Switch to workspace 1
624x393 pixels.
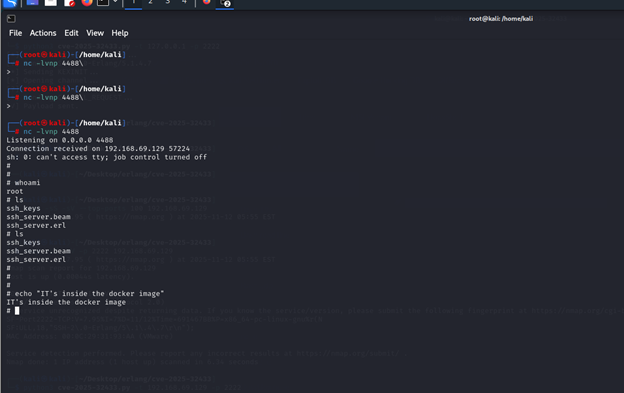point(133,3)
